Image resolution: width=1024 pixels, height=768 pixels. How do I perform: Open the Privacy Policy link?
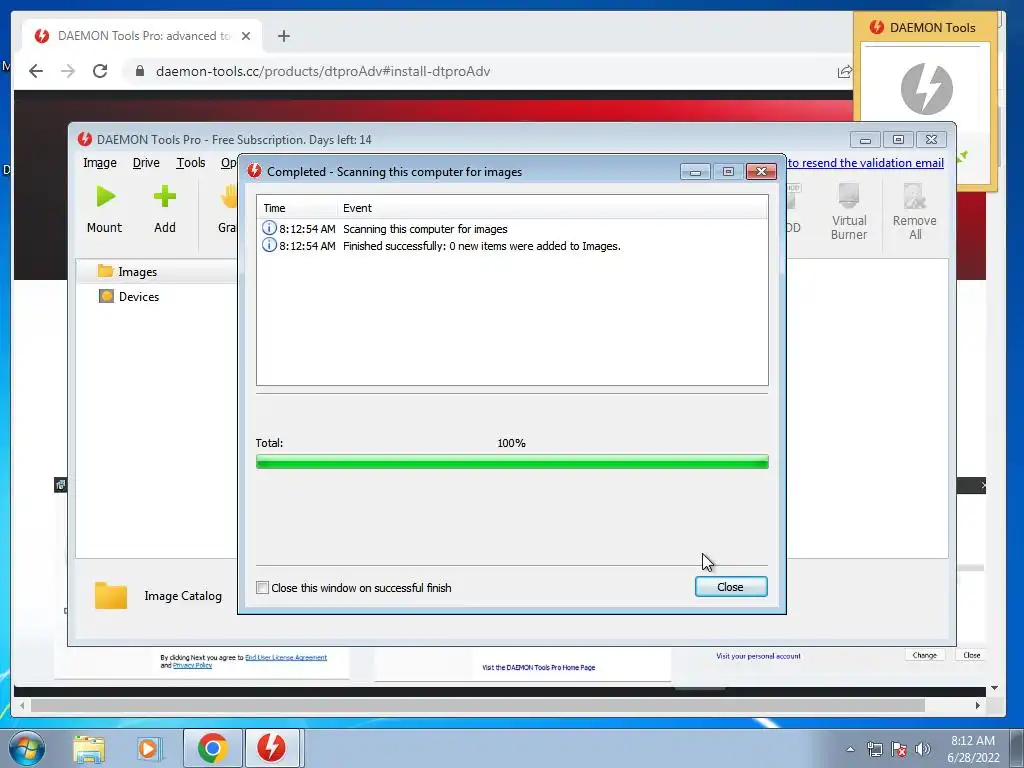point(192,665)
